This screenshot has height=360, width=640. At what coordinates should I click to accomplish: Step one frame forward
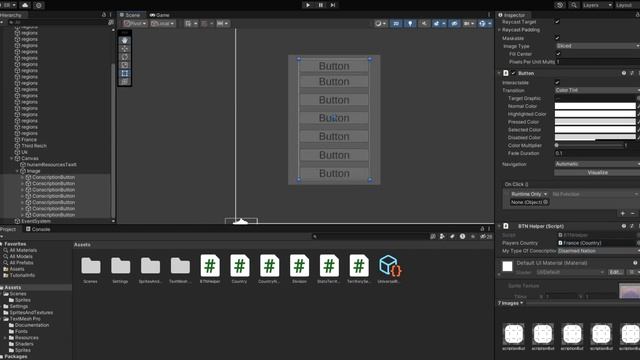[333, 5]
